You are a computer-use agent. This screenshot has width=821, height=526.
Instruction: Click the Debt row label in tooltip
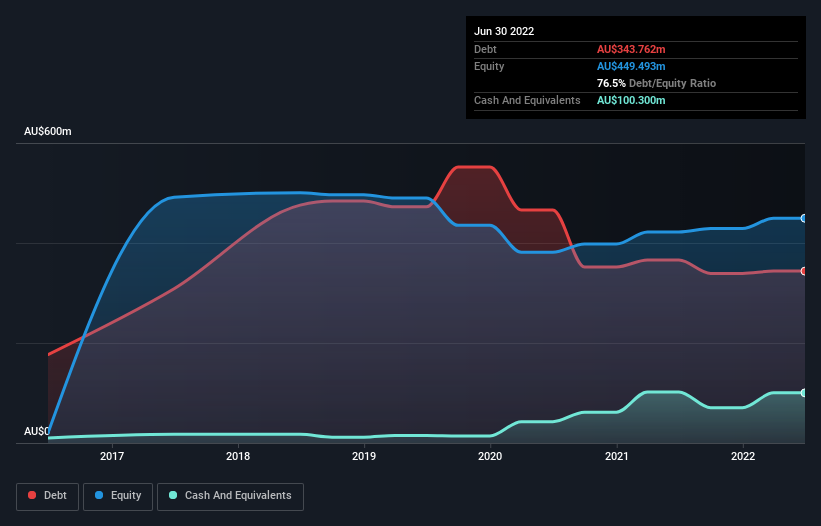[x=485, y=49]
